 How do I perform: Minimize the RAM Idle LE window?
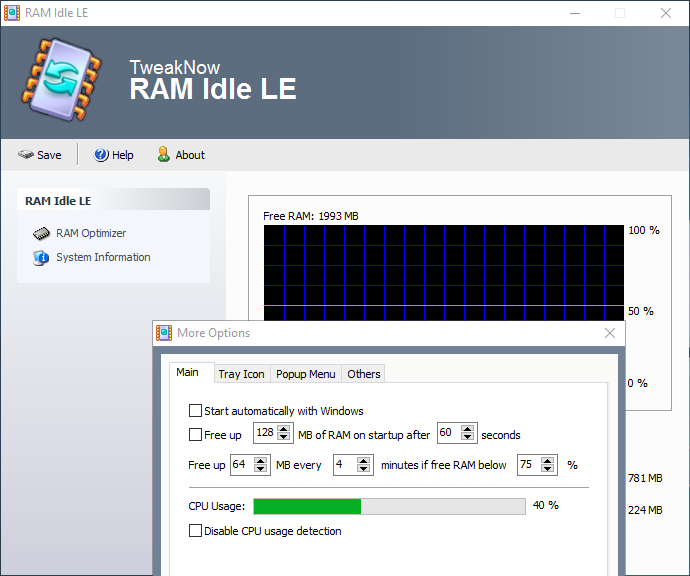pyautogui.click(x=575, y=13)
